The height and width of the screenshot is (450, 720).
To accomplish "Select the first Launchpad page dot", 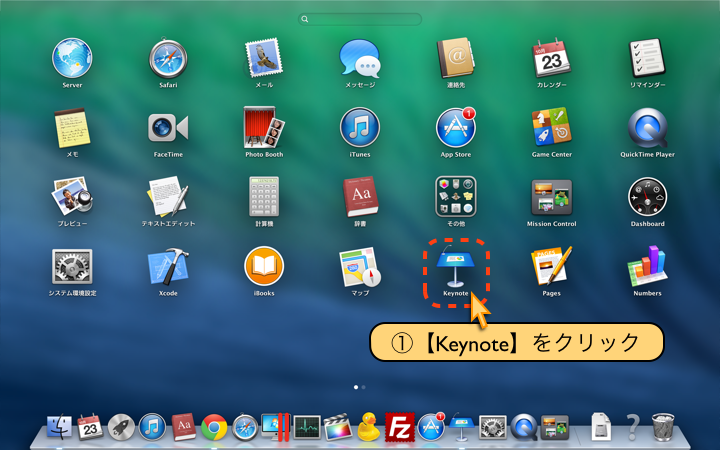I will tap(356, 387).
